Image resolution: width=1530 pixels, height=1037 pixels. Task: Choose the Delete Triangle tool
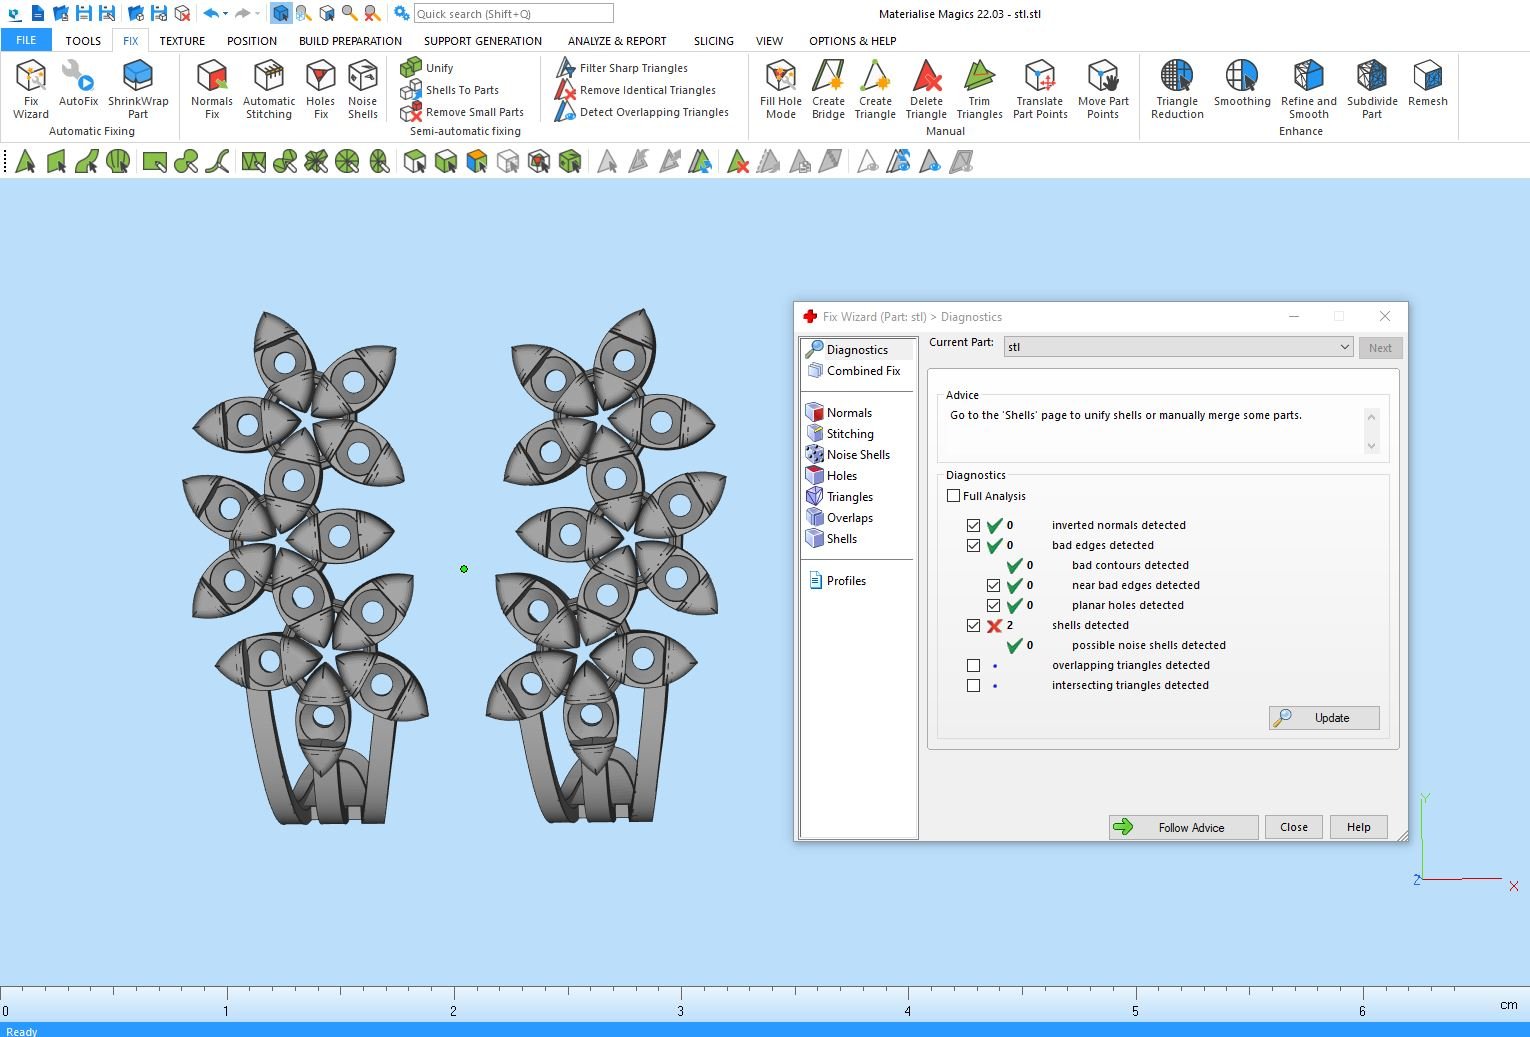pyautogui.click(x=926, y=88)
